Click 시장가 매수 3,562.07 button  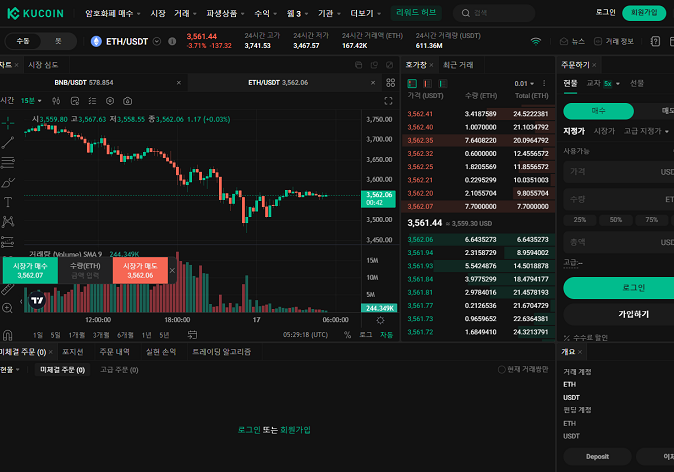pos(30,270)
